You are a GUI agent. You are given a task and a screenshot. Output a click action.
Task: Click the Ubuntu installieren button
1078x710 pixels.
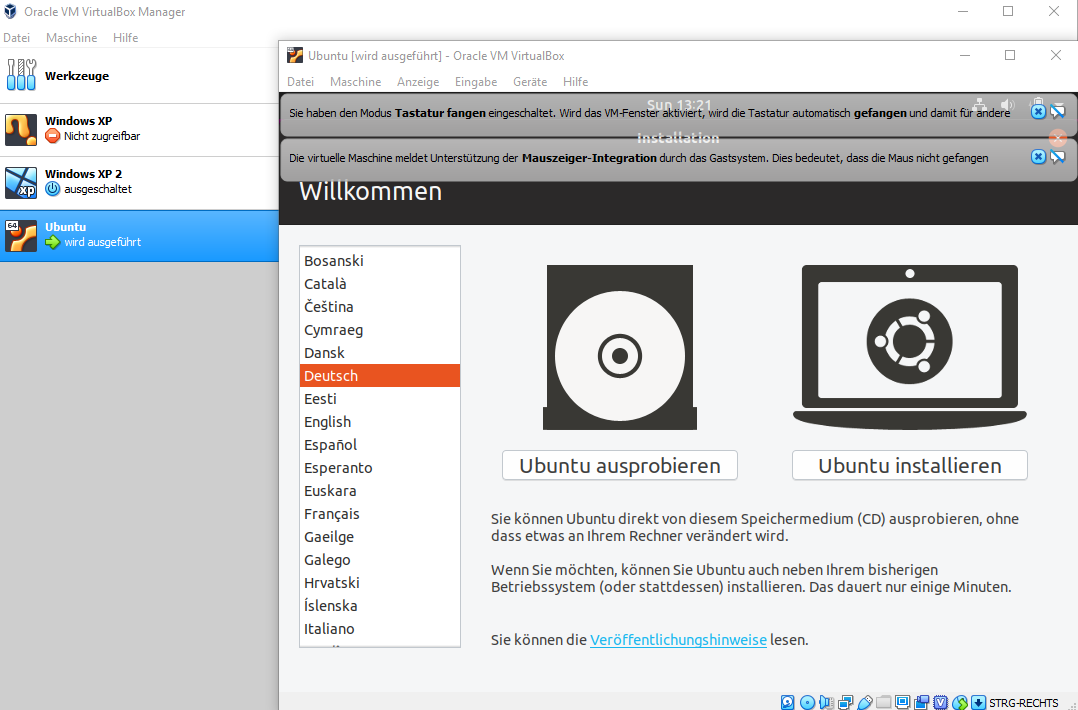[910, 465]
